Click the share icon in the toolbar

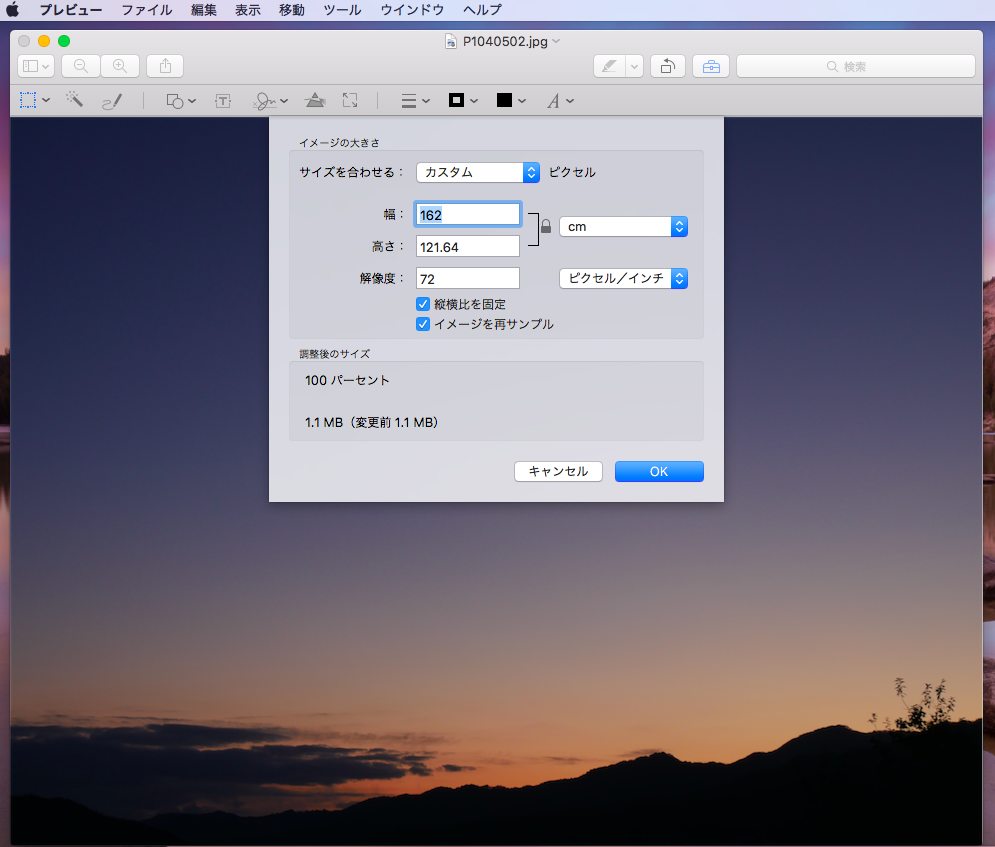pyautogui.click(x=165, y=66)
